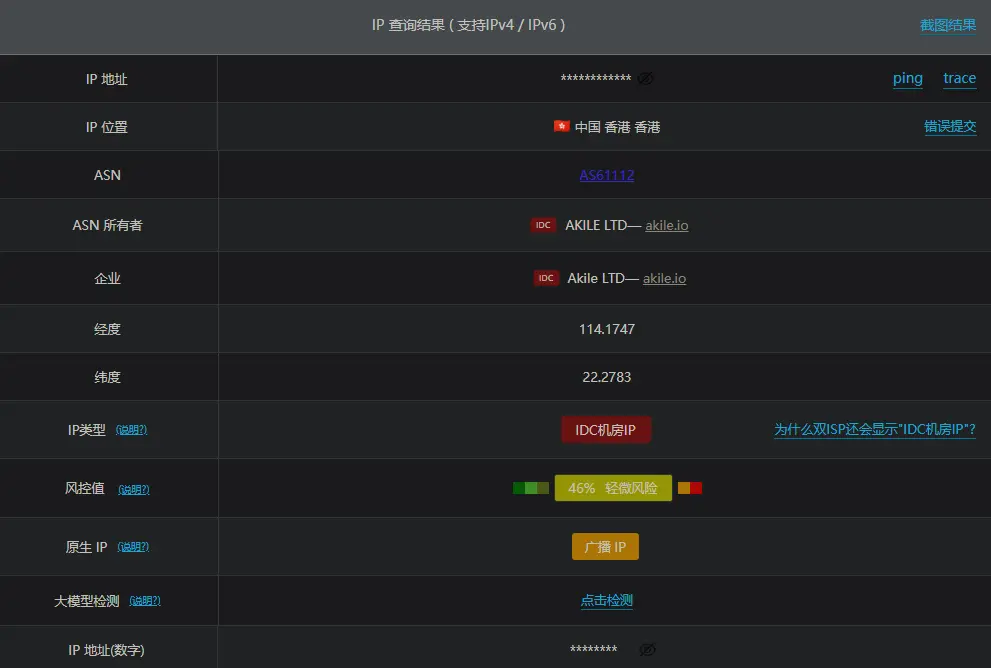Open 说明? help next to 风控值
Viewport: 991px width, 668px height.
coord(133,490)
